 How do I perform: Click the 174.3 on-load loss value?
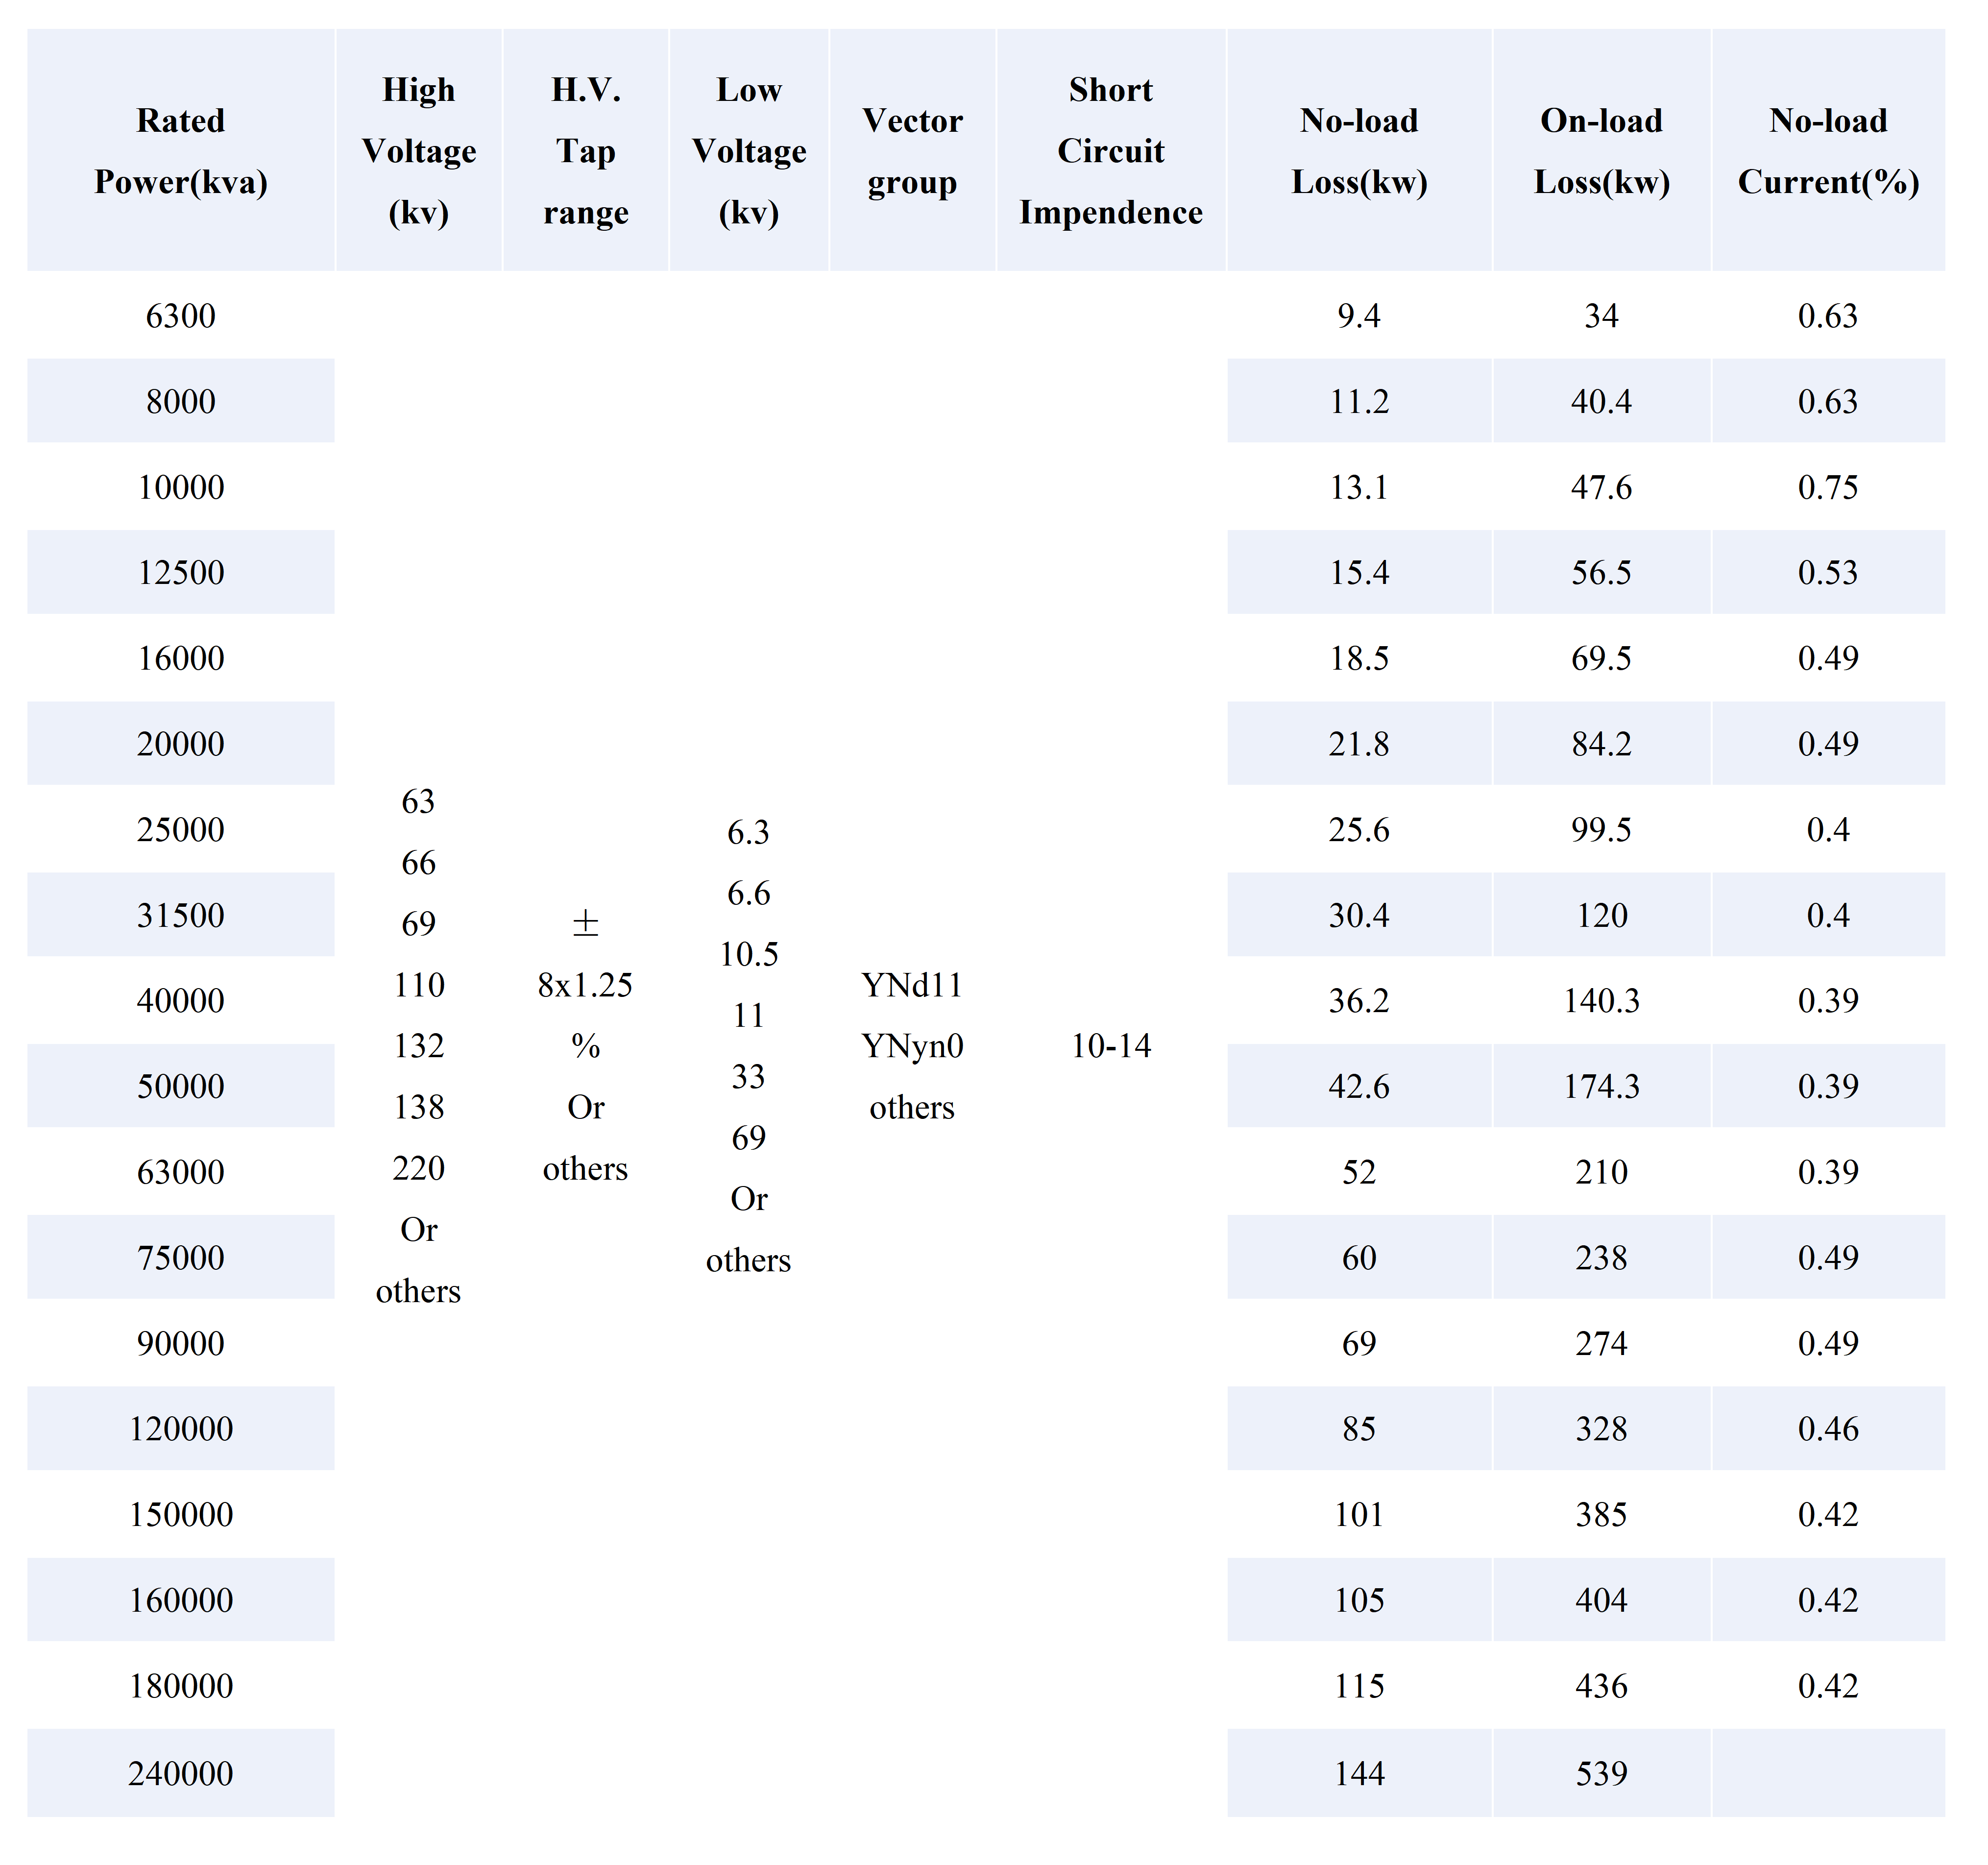[1602, 1086]
